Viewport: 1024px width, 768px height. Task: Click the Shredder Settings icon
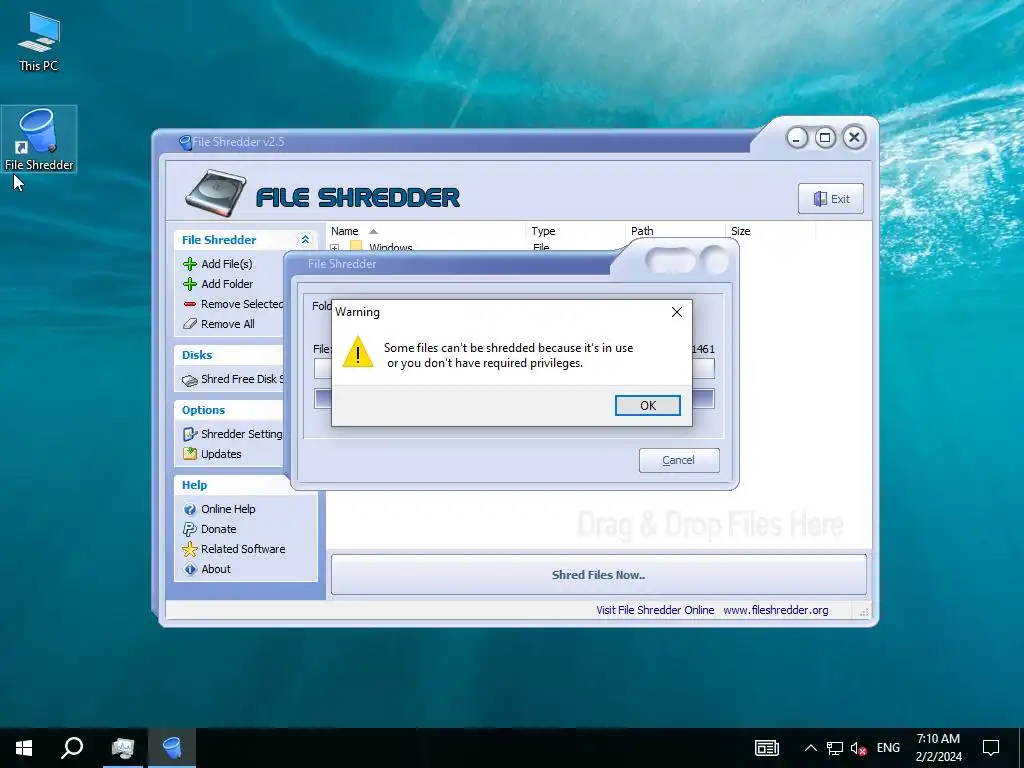(190, 434)
